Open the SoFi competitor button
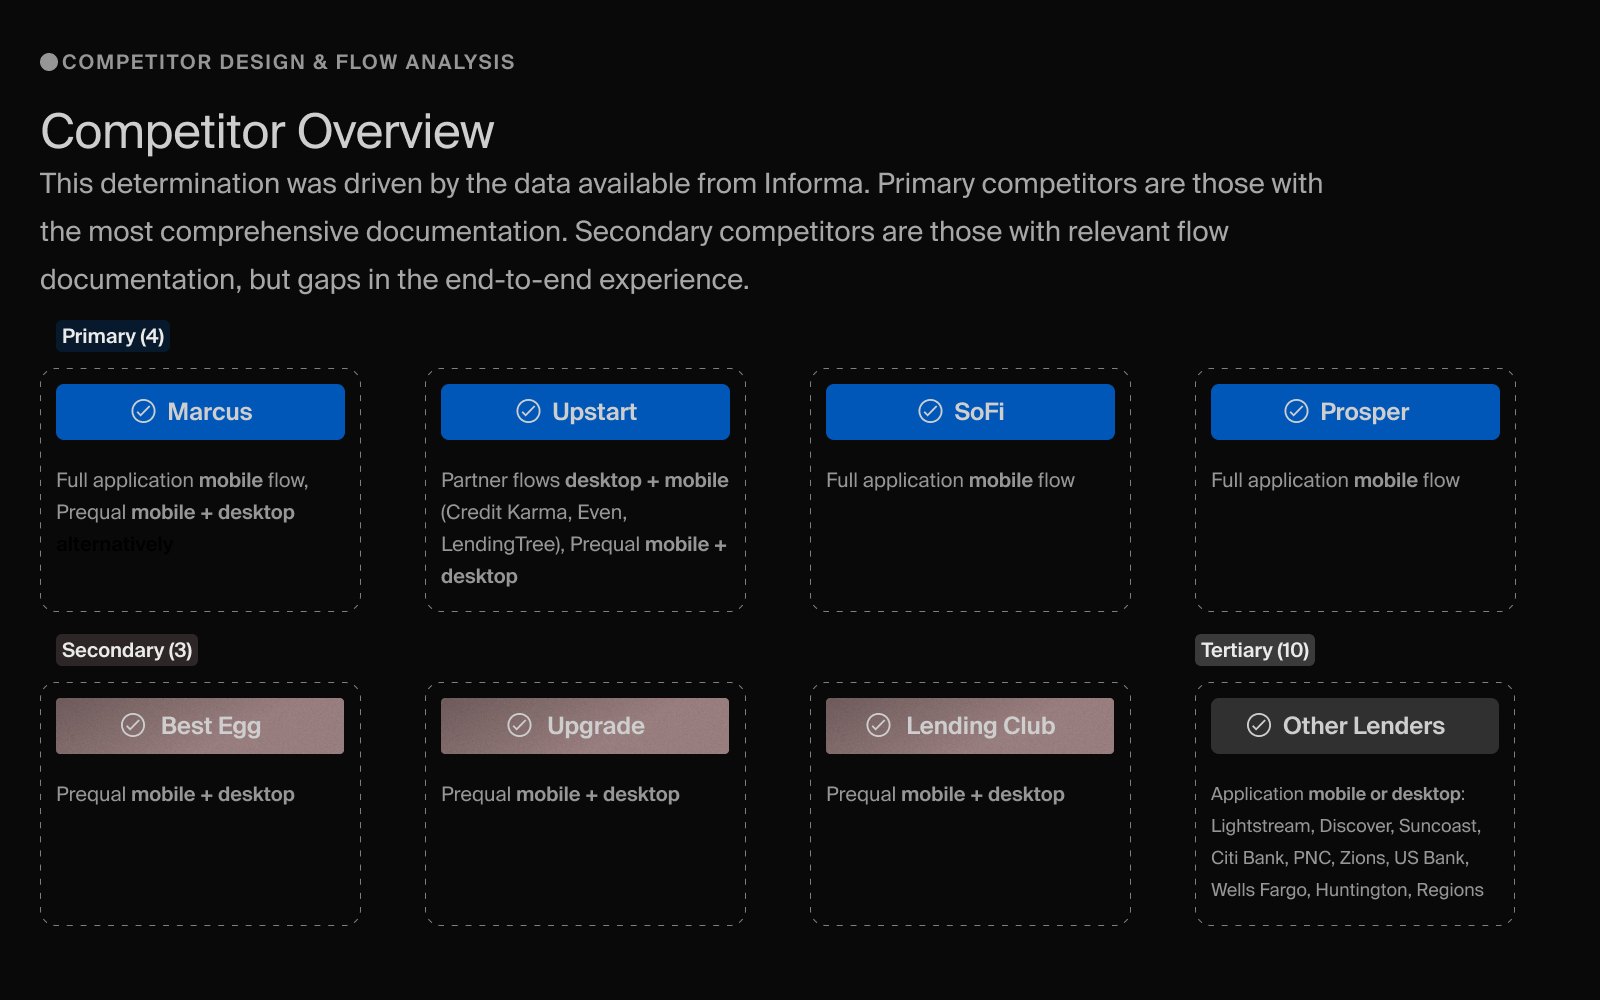The image size is (1600, 1000). (x=970, y=412)
